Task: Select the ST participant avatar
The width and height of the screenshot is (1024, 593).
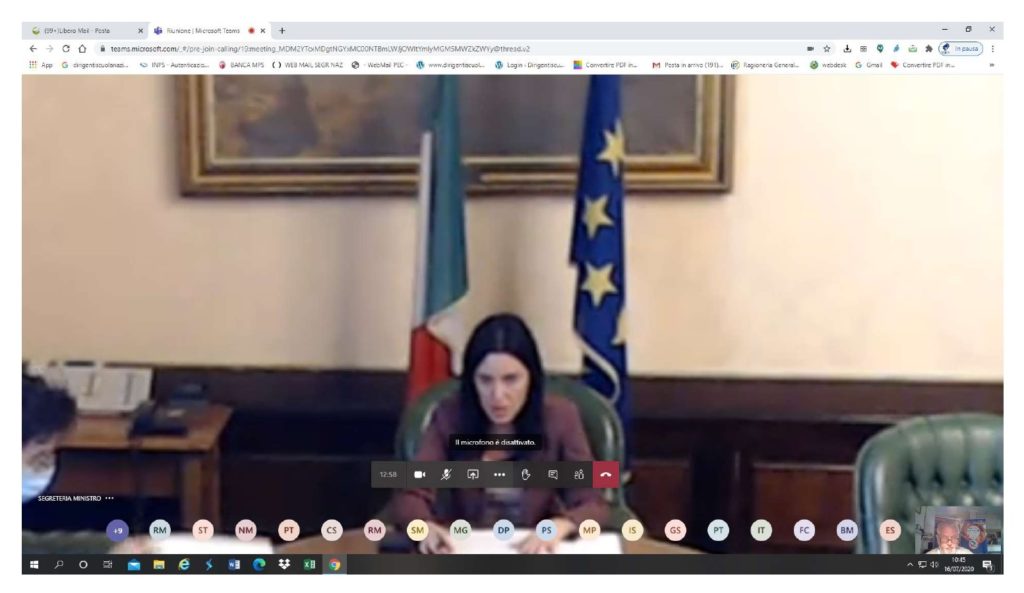Action: click(x=203, y=531)
